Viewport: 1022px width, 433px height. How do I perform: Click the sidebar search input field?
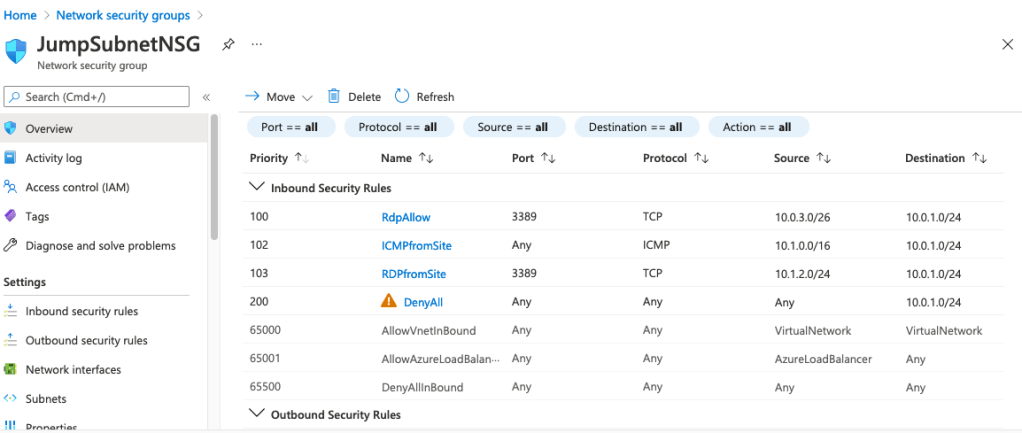point(96,96)
